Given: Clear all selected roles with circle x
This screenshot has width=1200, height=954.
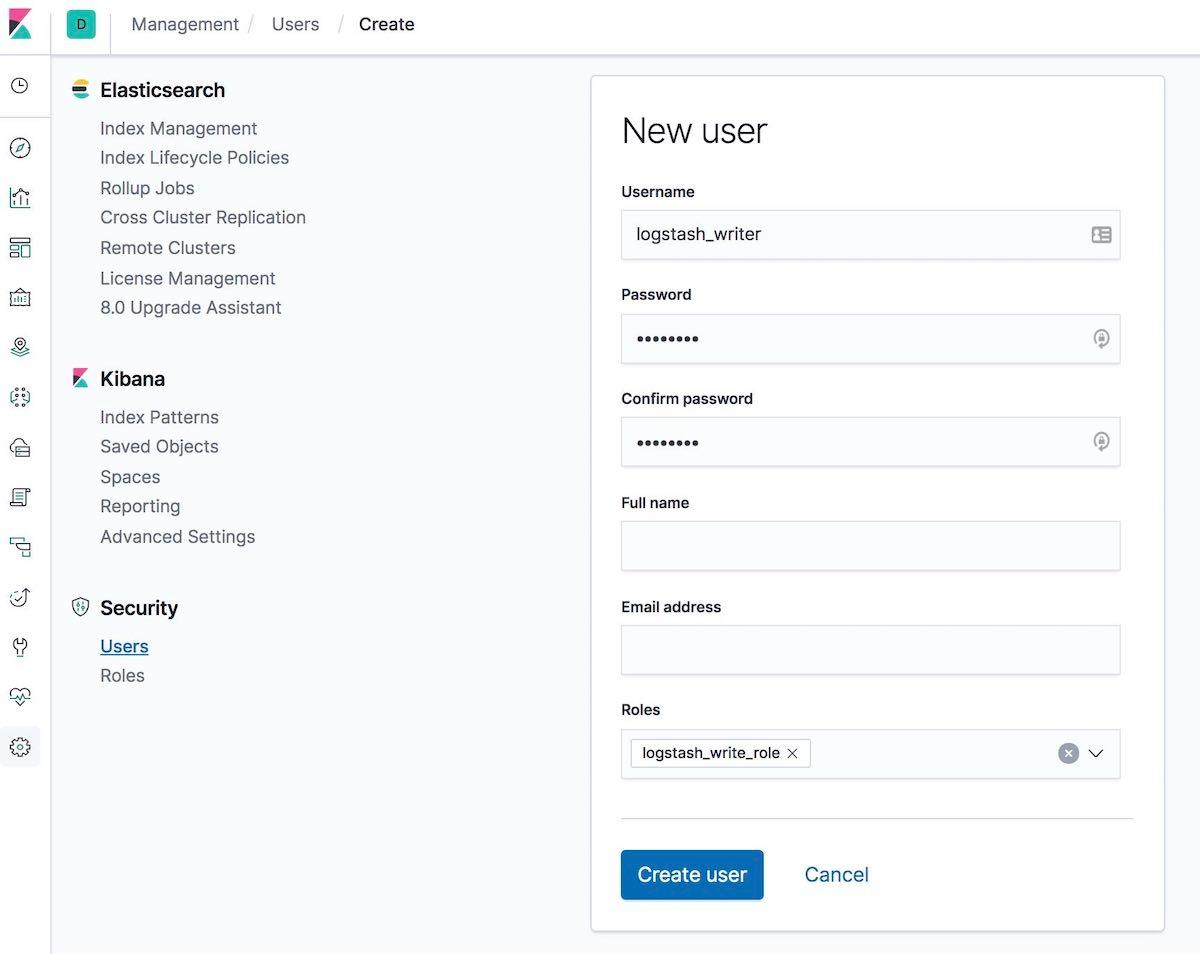Looking at the screenshot, I should click(1068, 754).
